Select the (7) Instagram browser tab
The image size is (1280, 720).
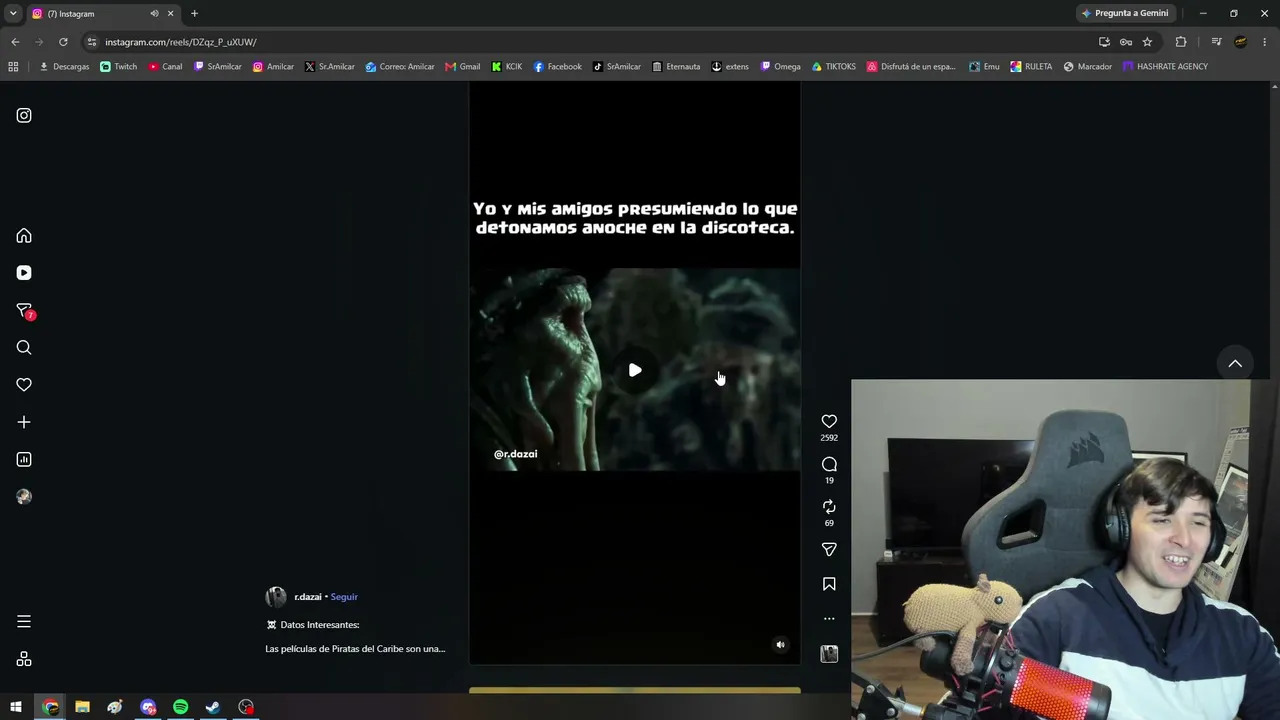103,14
